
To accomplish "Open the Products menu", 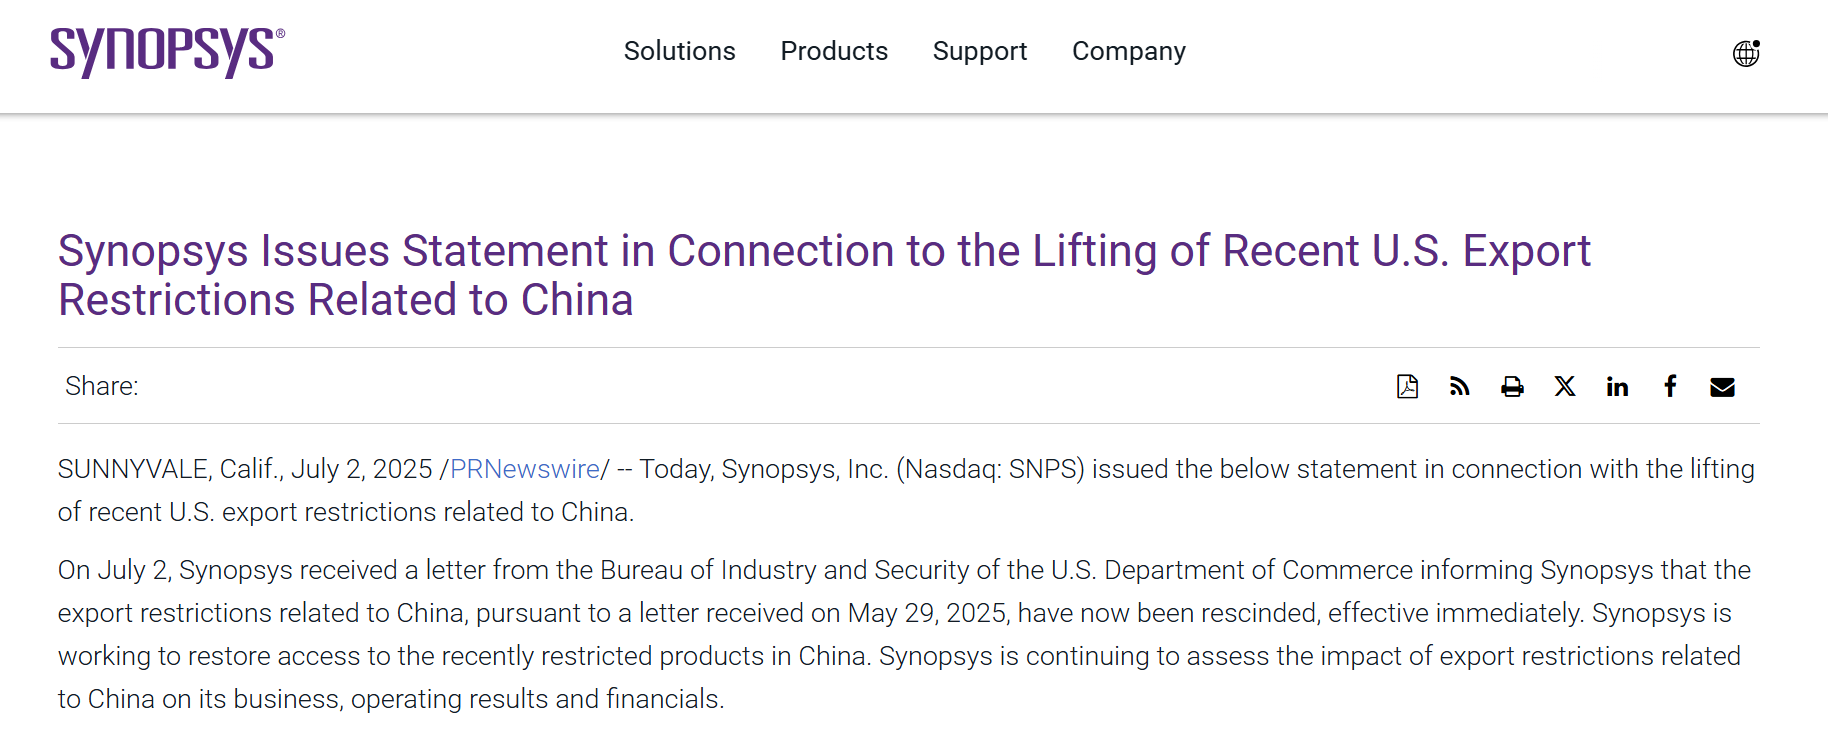I will point(834,51).
